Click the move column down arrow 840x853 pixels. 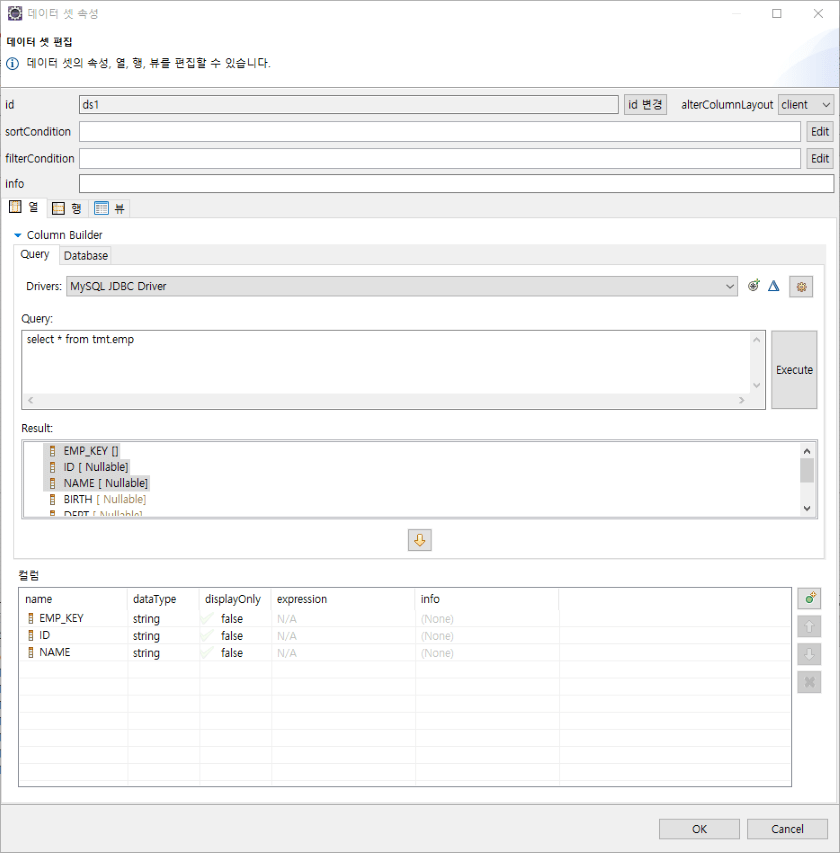pos(810,654)
